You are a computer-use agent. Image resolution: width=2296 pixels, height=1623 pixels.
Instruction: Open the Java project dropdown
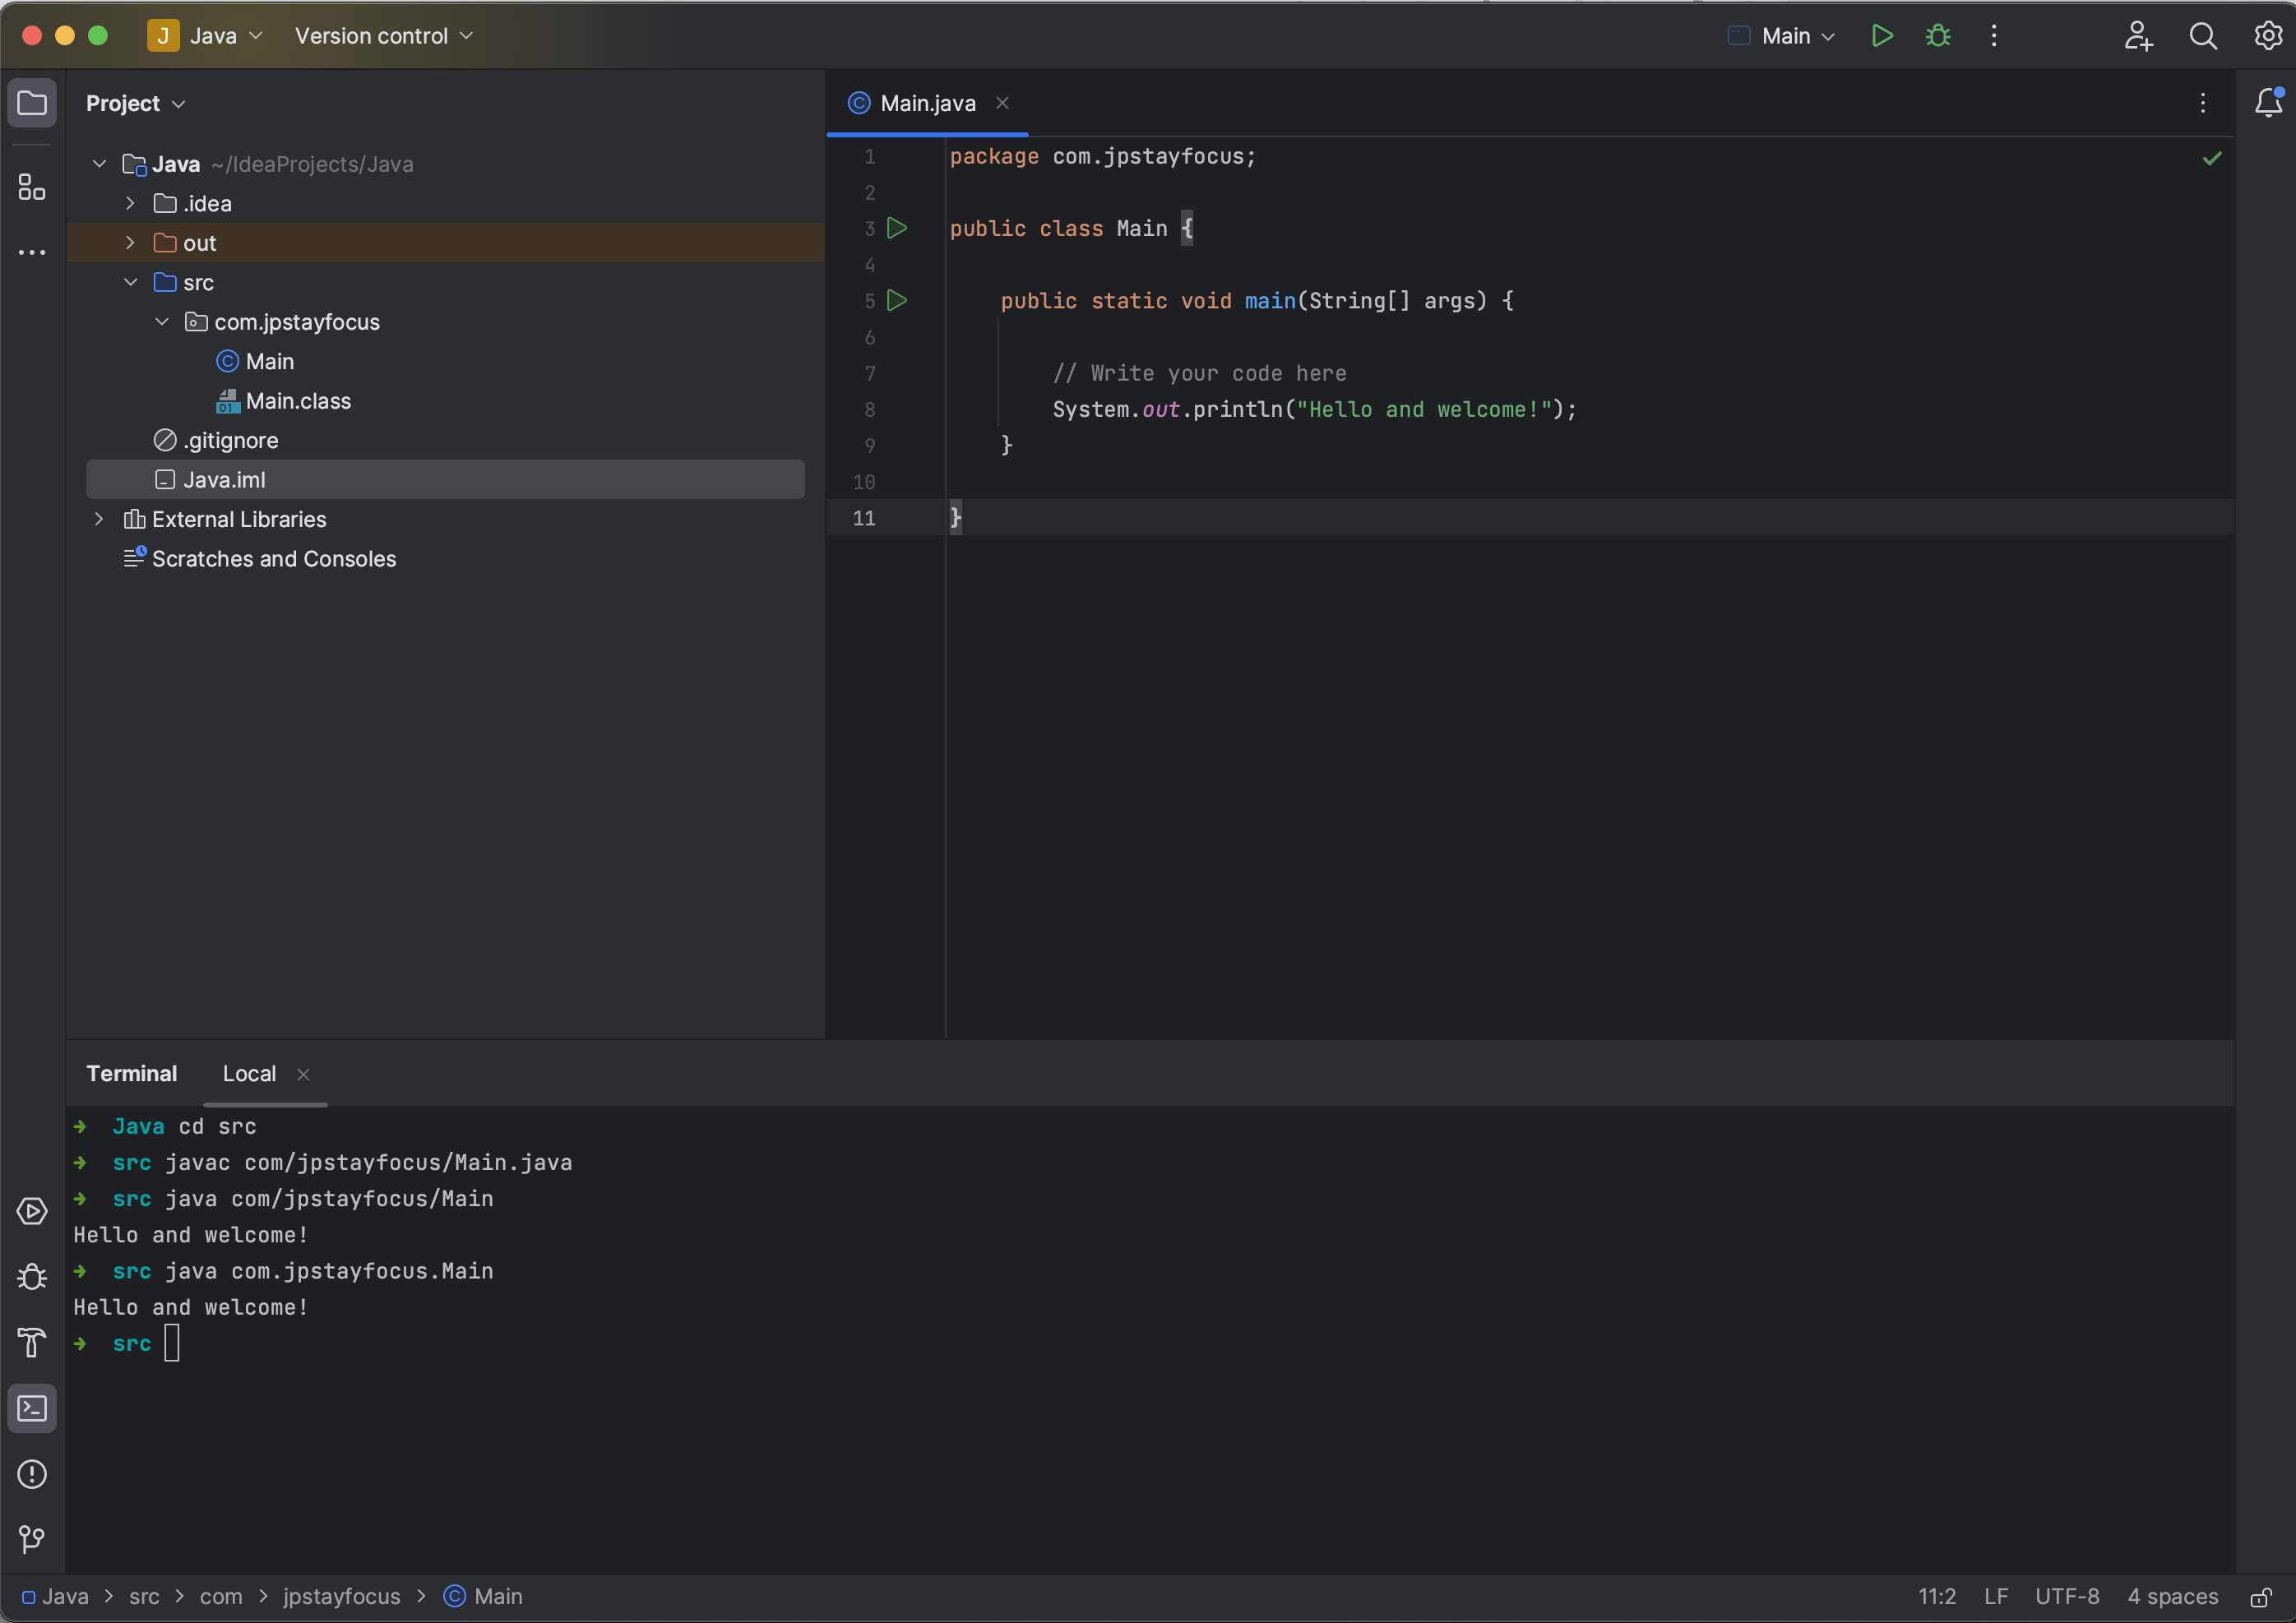point(206,36)
